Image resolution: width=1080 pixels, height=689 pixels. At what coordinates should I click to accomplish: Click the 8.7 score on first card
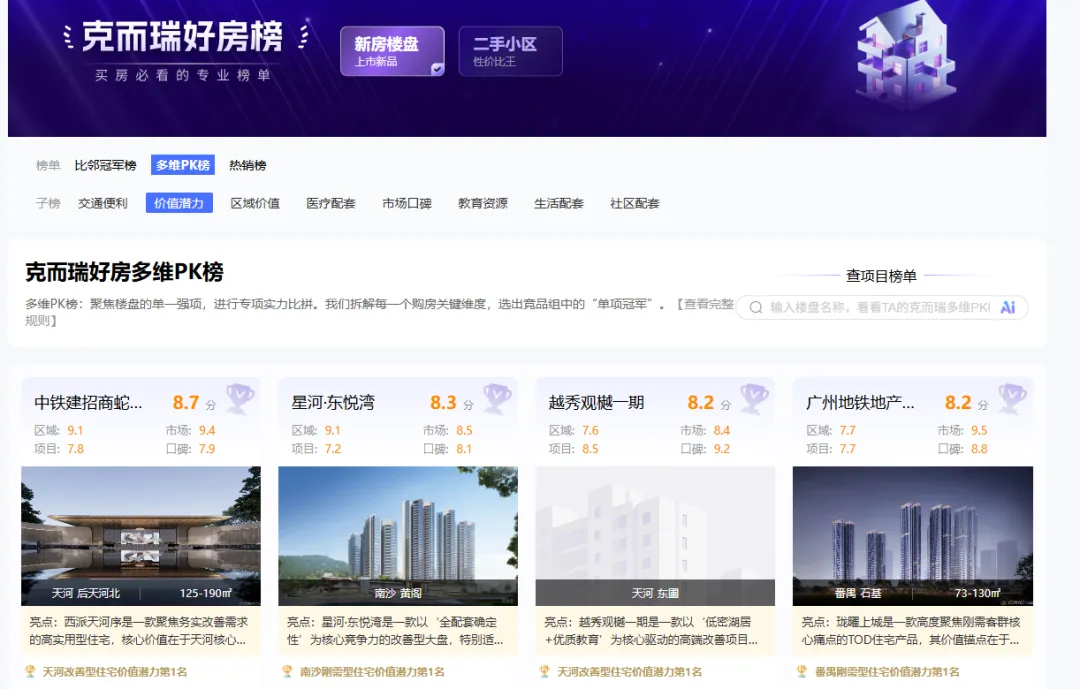point(186,402)
